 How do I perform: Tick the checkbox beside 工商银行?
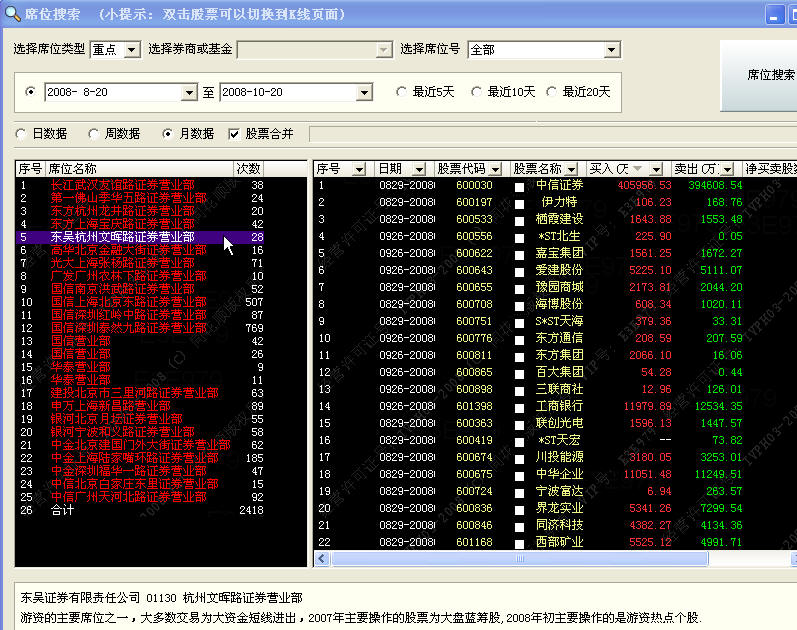(519, 406)
